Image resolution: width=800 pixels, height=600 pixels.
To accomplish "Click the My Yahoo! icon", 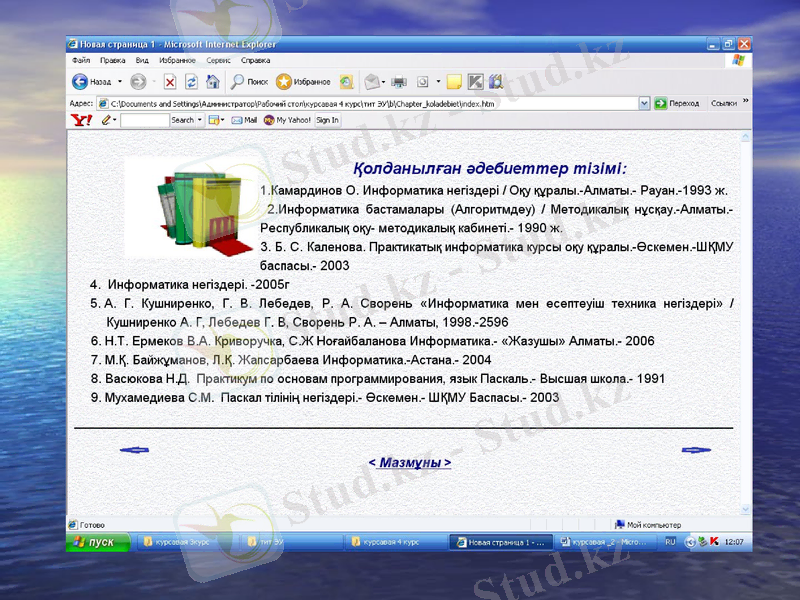I will [268, 119].
